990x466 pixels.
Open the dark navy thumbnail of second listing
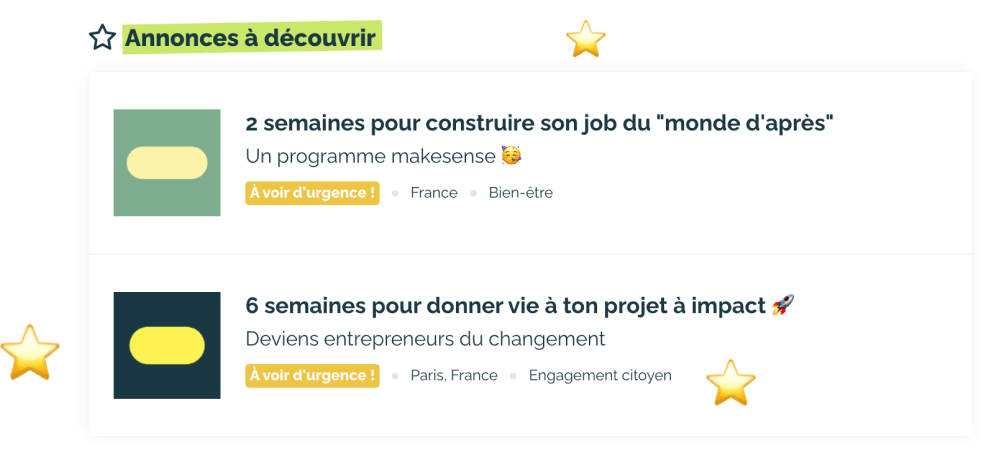(x=167, y=345)
